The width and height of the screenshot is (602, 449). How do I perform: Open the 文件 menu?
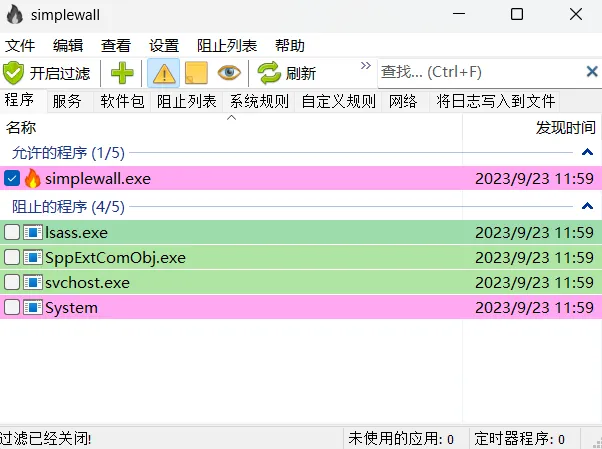coord(20,46)
